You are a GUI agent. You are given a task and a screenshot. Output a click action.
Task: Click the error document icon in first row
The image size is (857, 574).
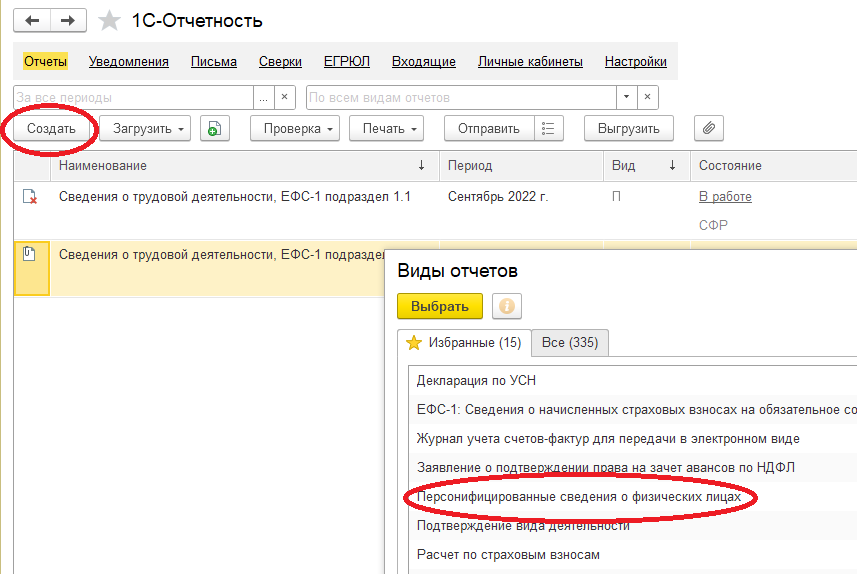click(x=30, y=197)
